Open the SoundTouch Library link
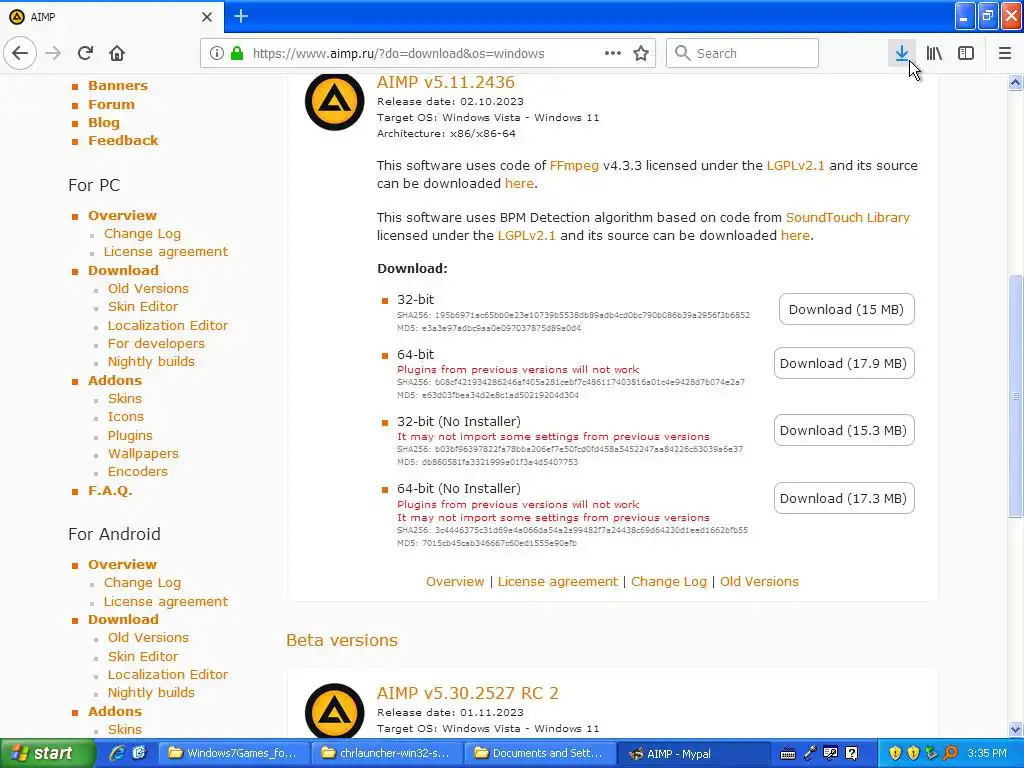 (848, 217)
